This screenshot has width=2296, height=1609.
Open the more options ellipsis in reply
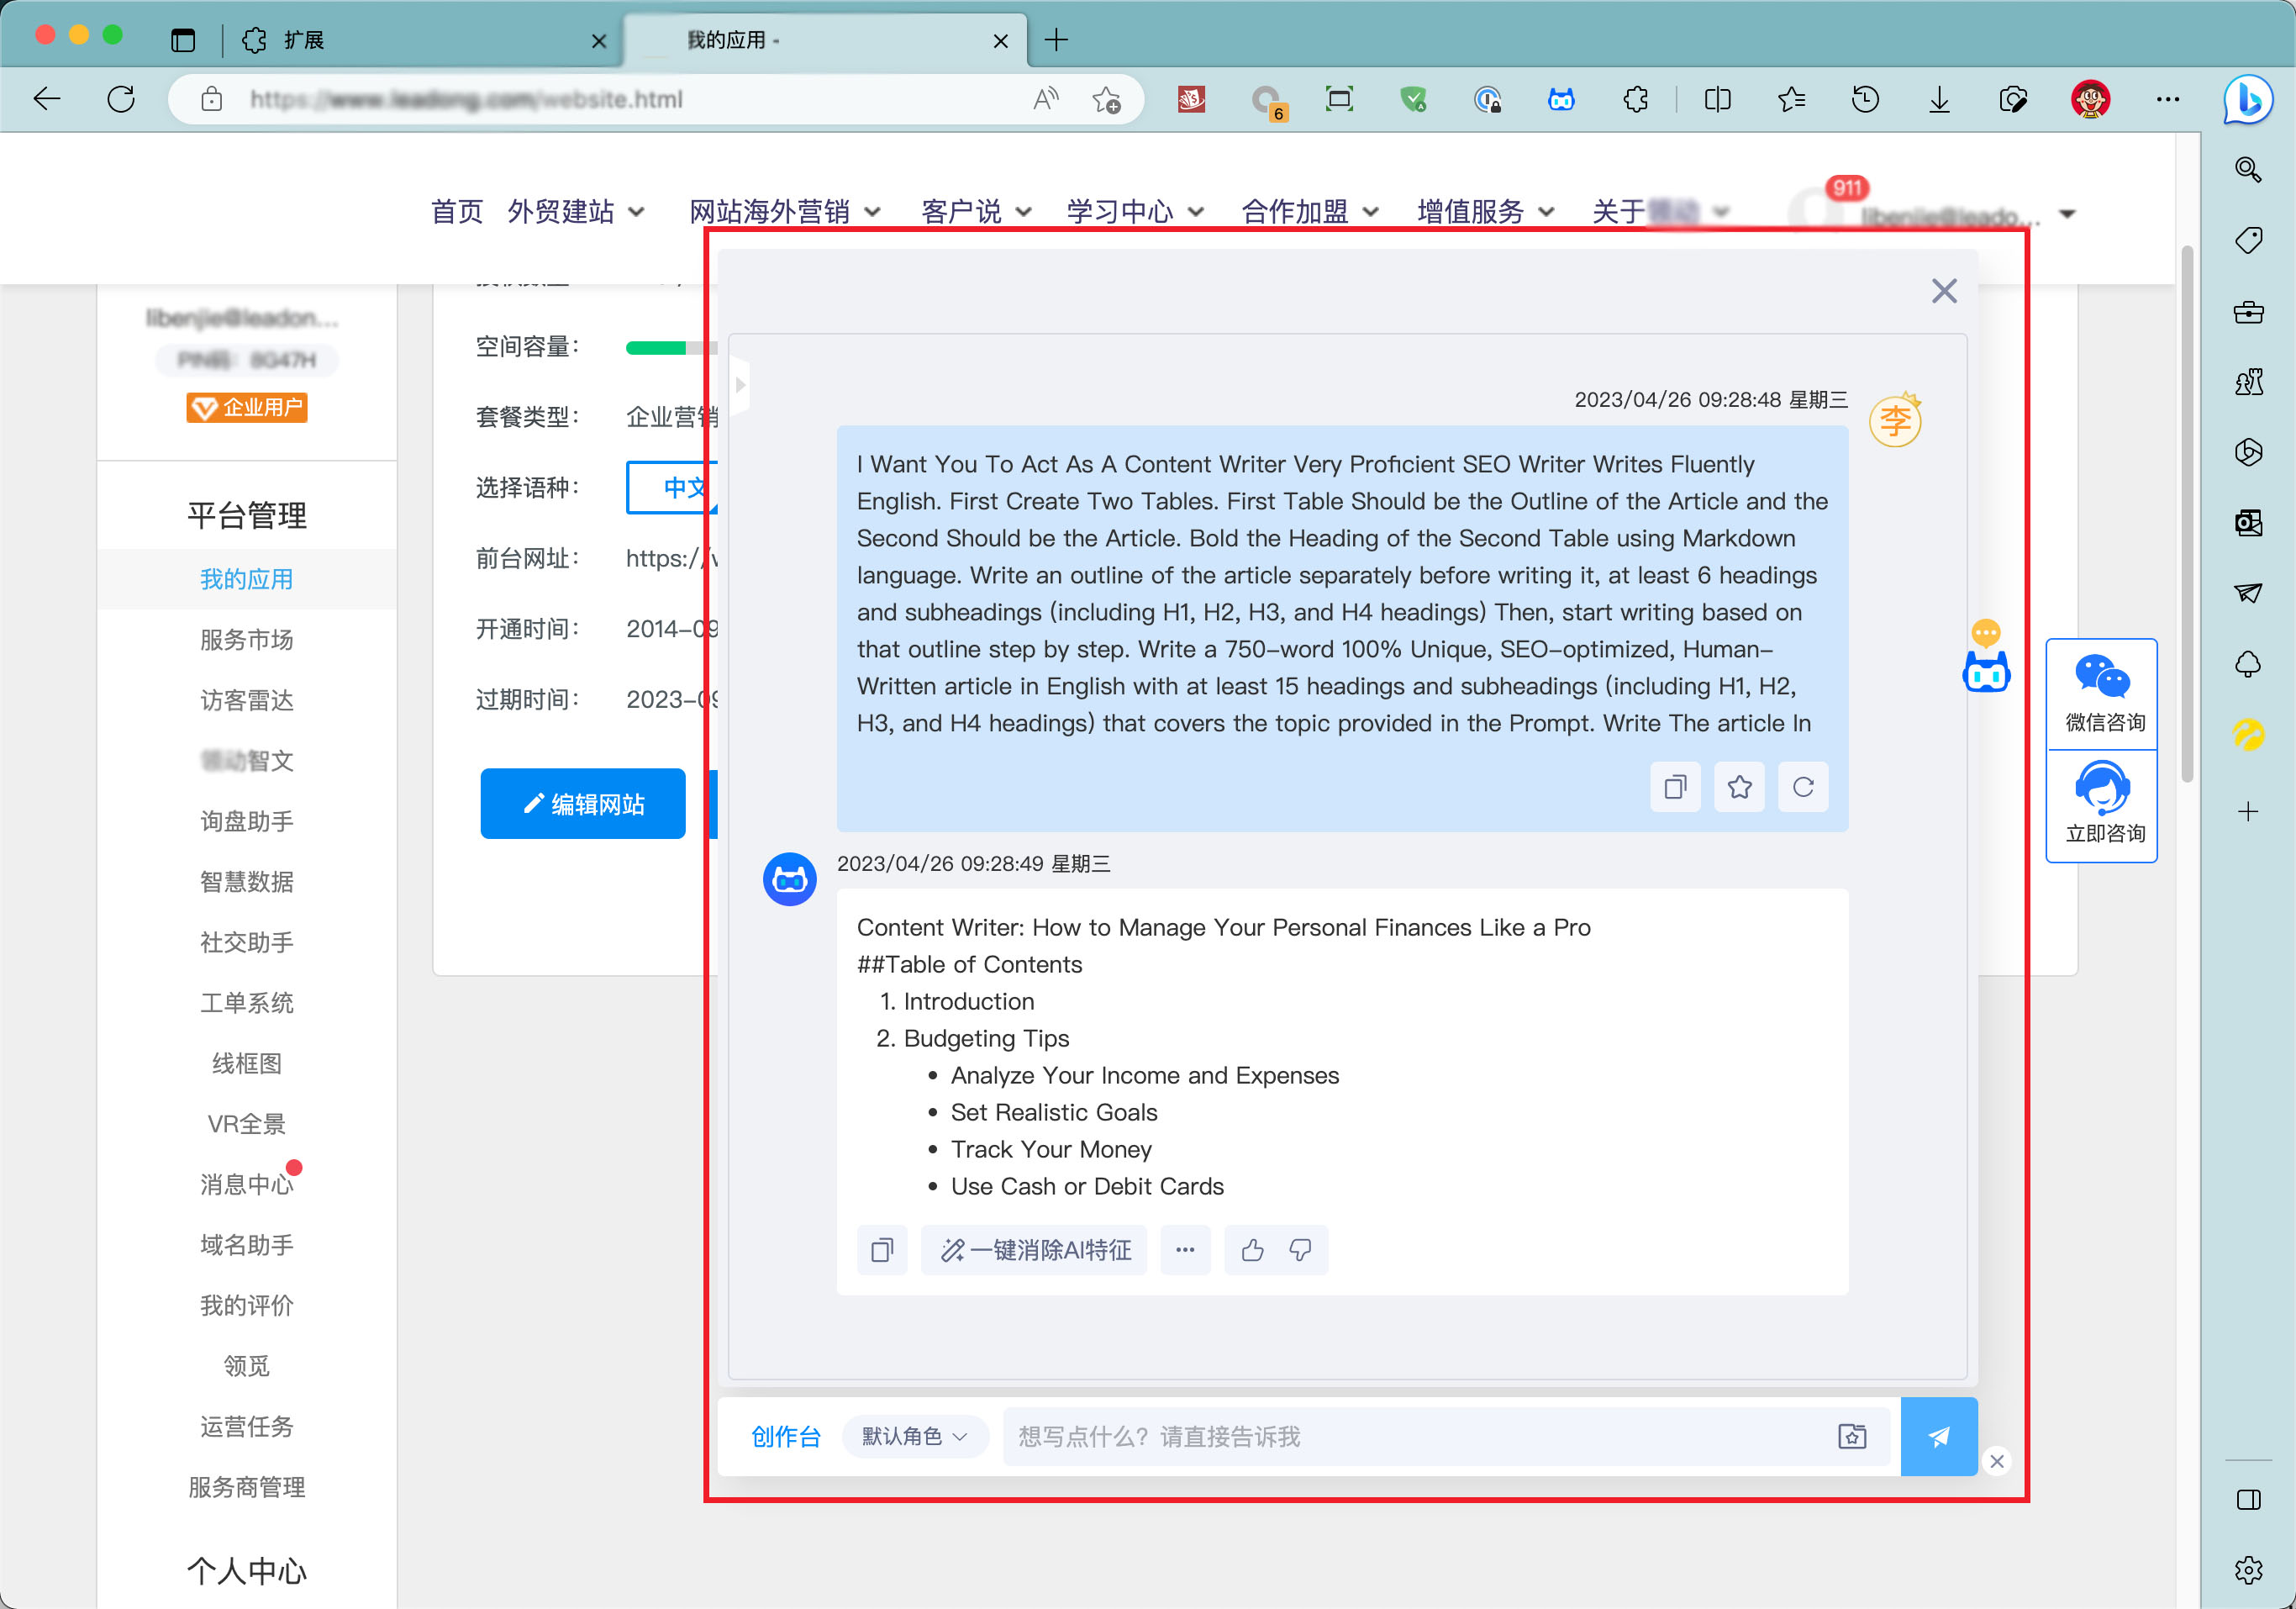click(1185, 1250)
